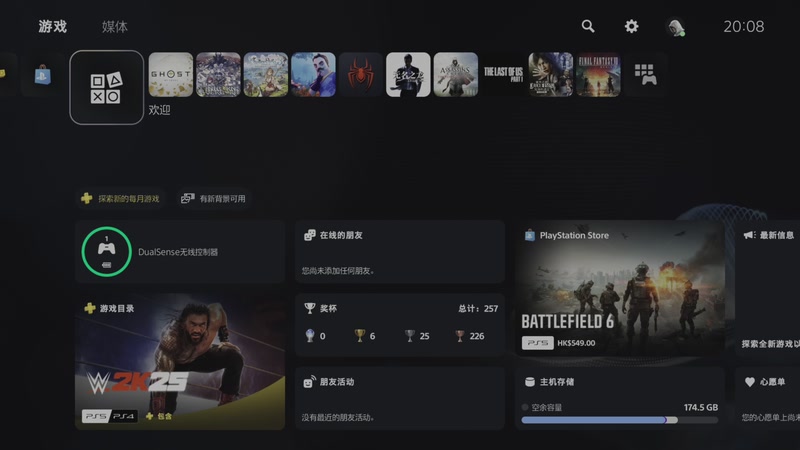Viewport: 800px width, 450px height.
Task: Click the trophy cup icon beside 奖杯
Action: point(309,308)
